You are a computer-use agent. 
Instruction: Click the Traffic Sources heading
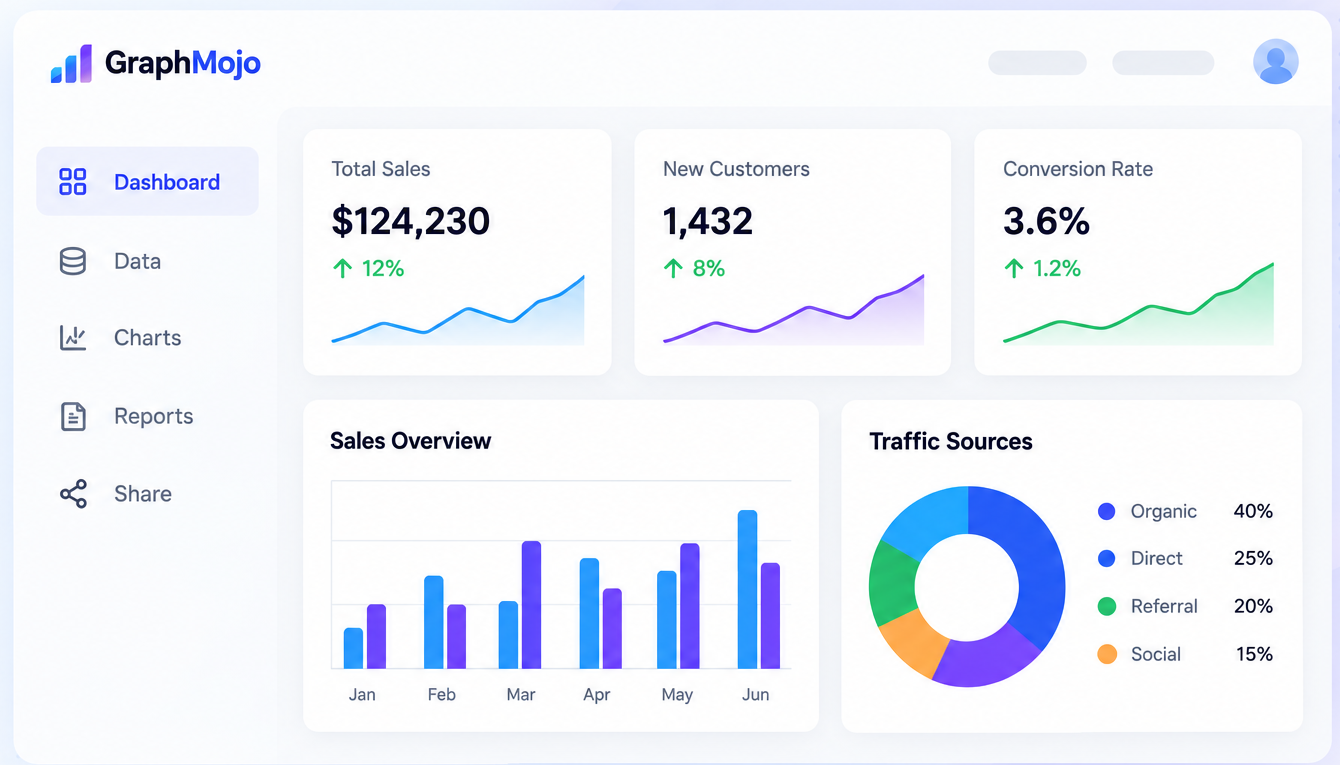coord(951,441)
